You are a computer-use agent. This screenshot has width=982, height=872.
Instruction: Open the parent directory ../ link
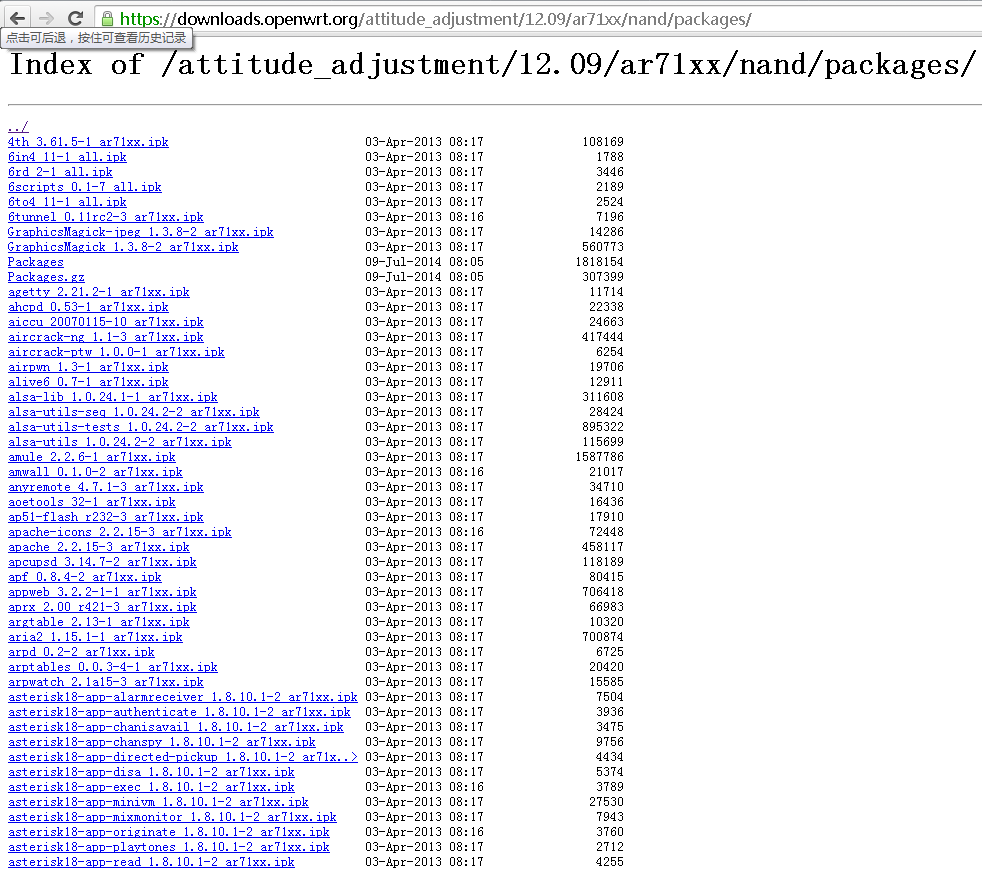tap(18, 127)
